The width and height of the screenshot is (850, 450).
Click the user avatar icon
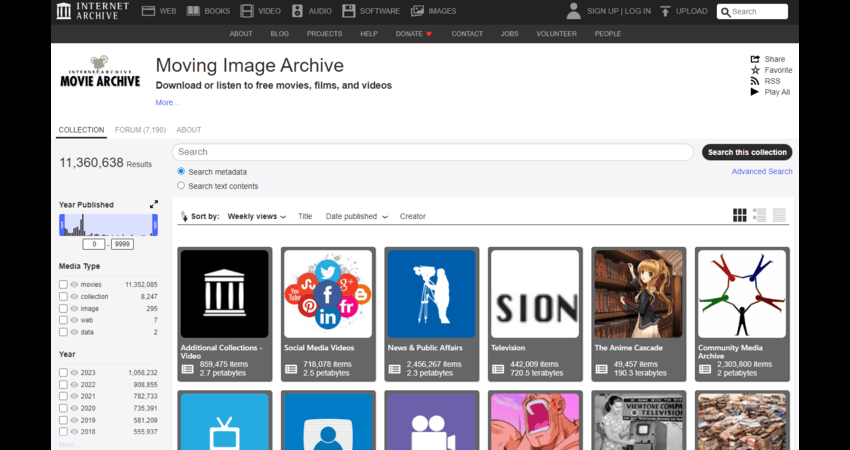574,11
